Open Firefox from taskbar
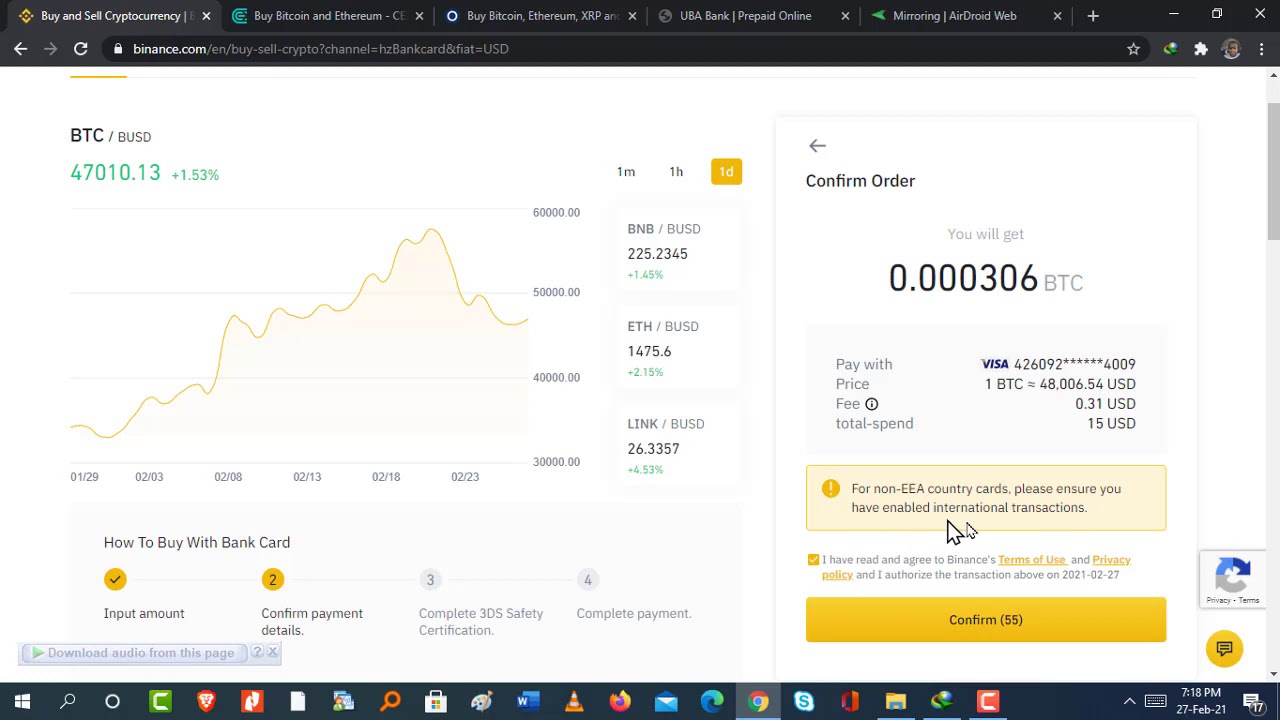 [620, 702]
